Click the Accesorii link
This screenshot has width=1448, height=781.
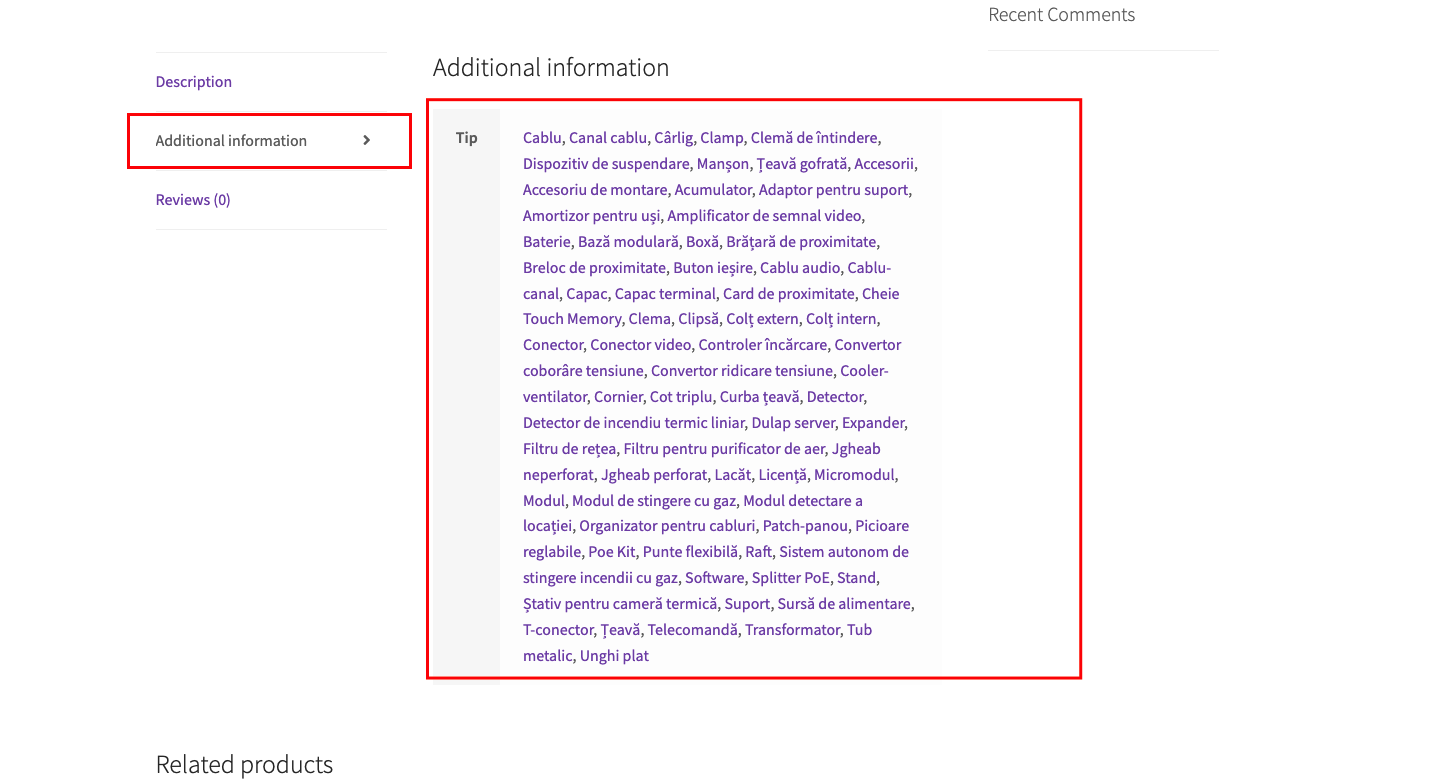(x=884, y=164)
